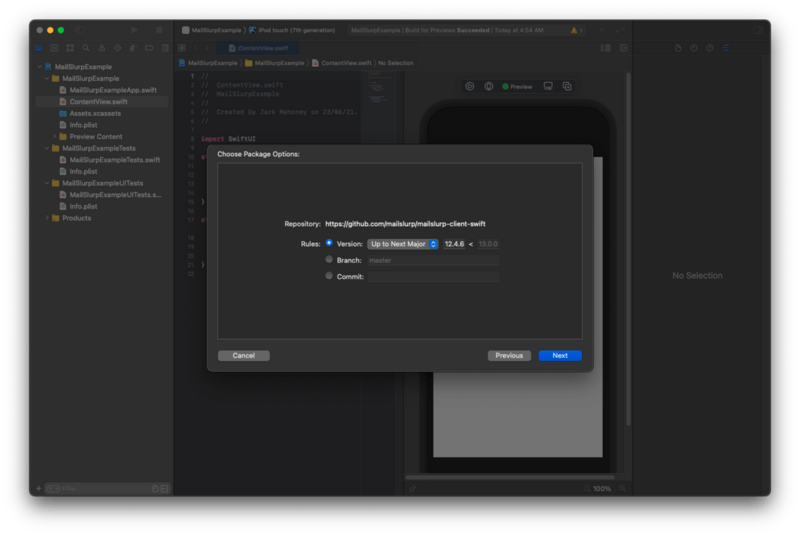Show recent files filter clock icon
800x535 pixels.
click(x=155, y=489)
